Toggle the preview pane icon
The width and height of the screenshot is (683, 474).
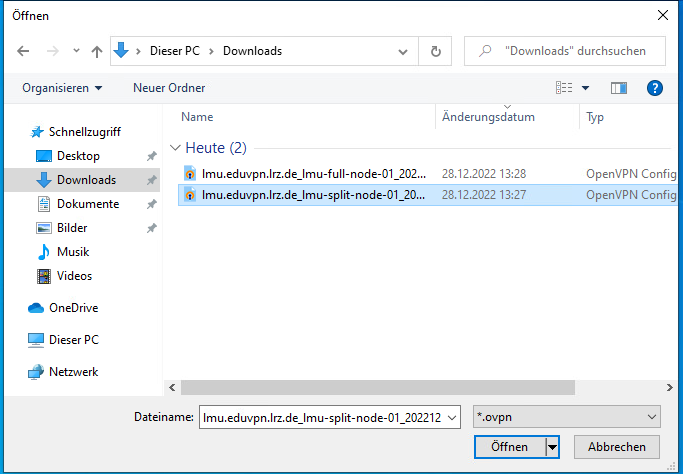tap(619, 88)
